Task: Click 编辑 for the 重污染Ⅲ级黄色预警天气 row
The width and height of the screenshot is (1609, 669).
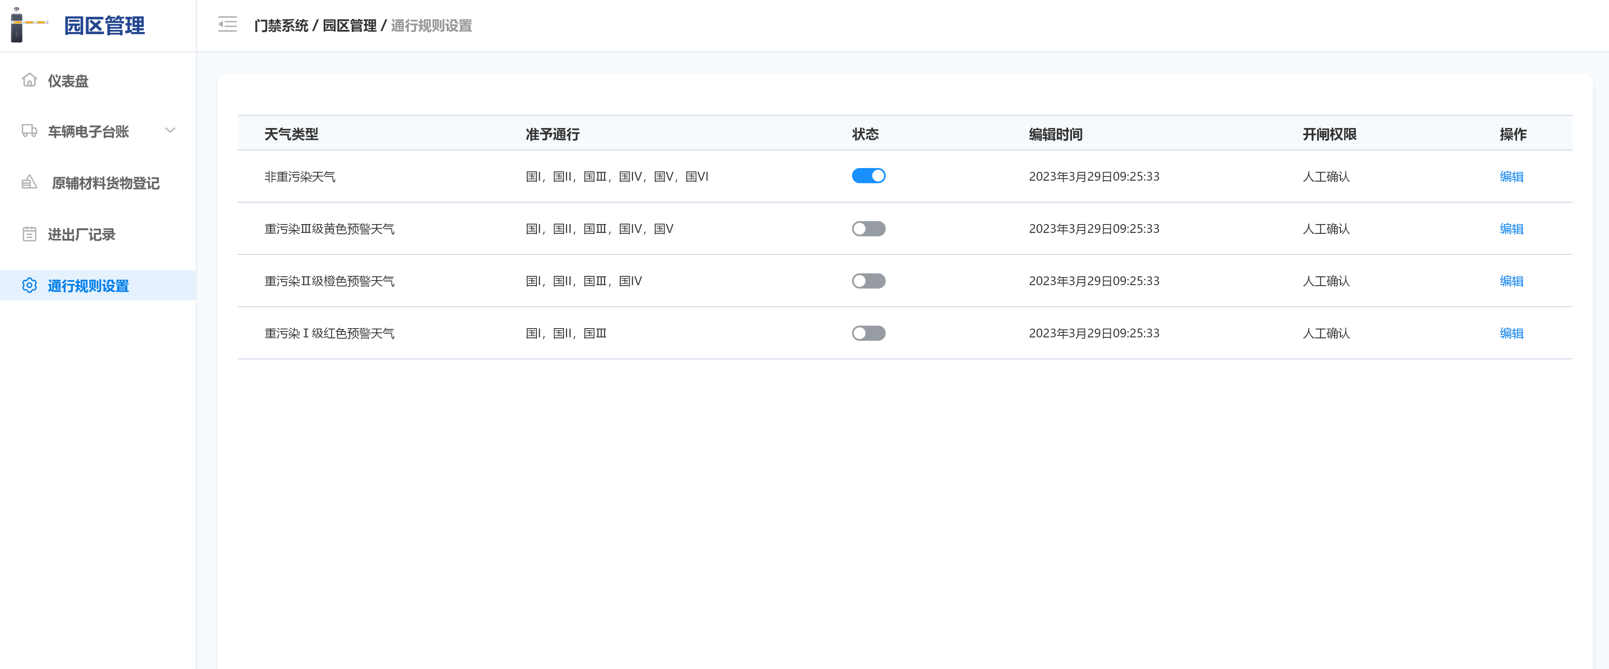Action: [1511, 229]
